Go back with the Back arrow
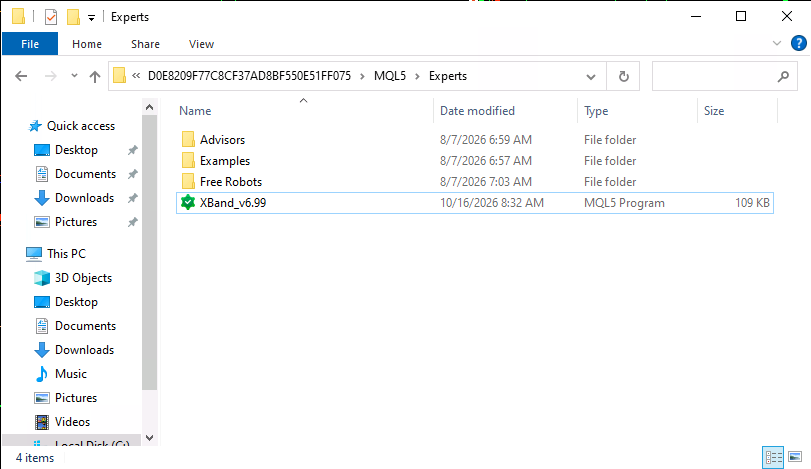811x469 pixels. (21, 77)
